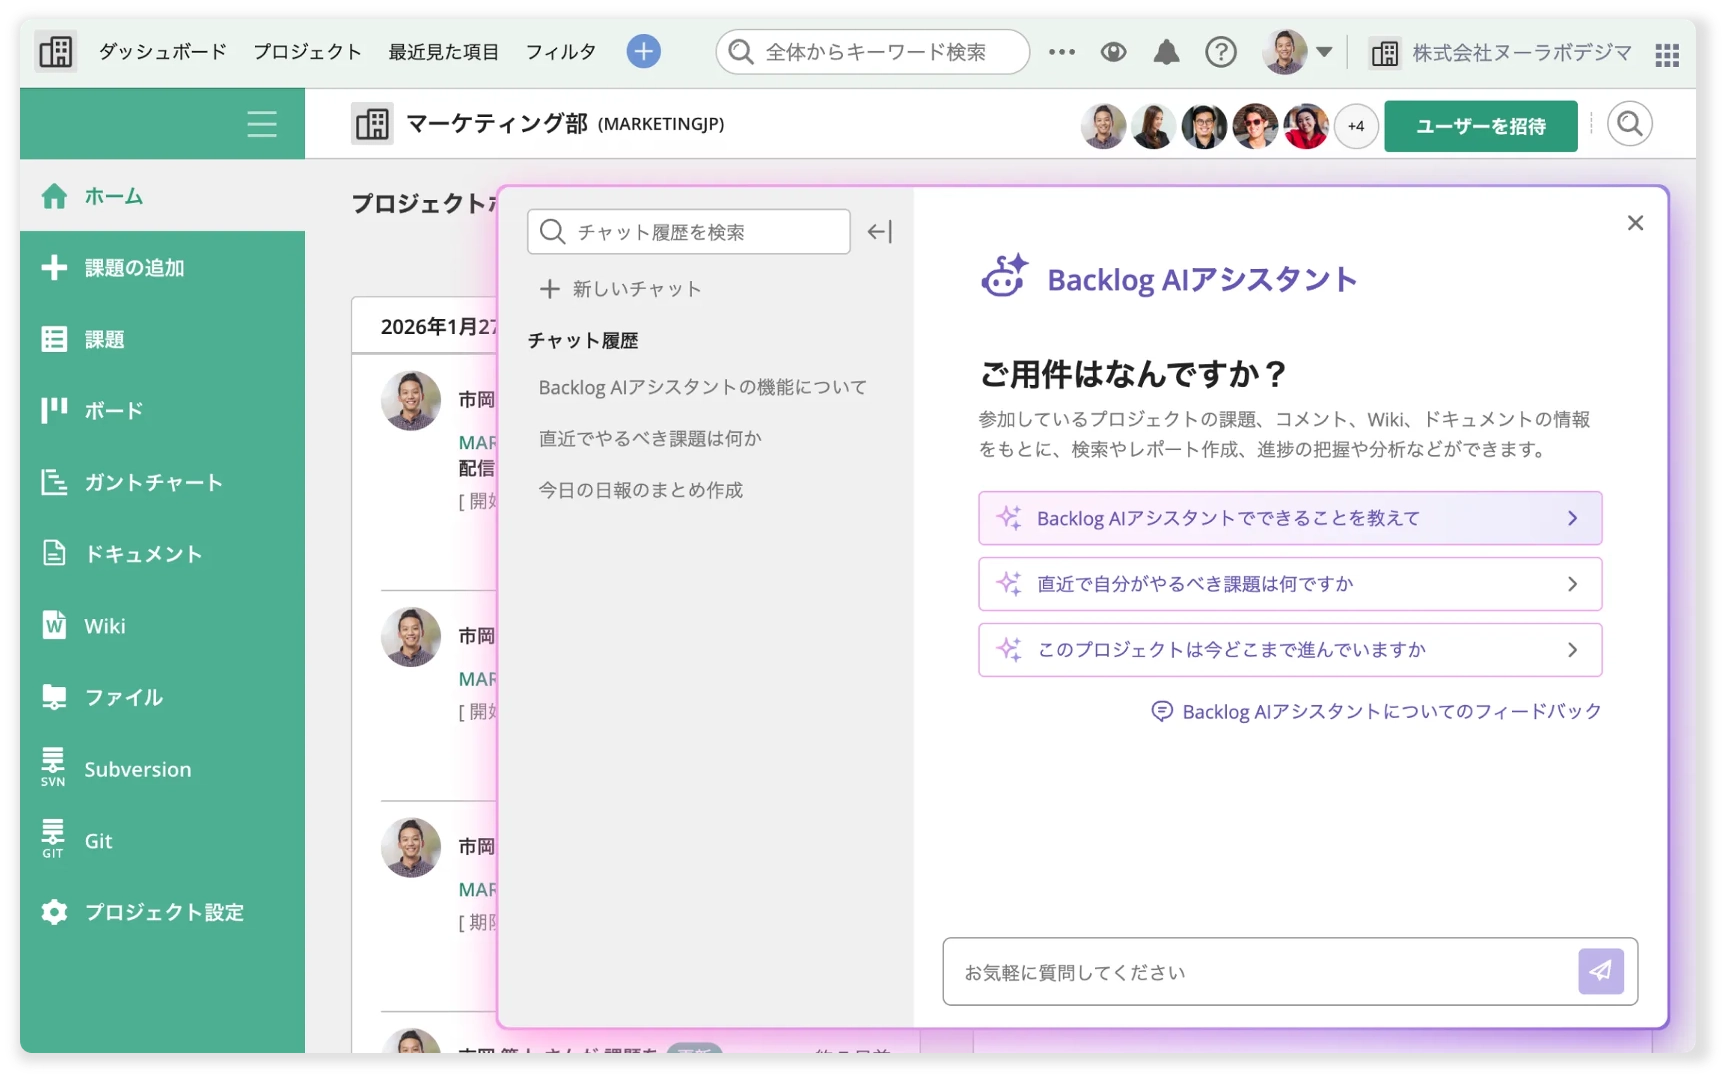Open Backlog AIアシスタントについてのフィードバック link
1726x1080 pixels.
1376,711
